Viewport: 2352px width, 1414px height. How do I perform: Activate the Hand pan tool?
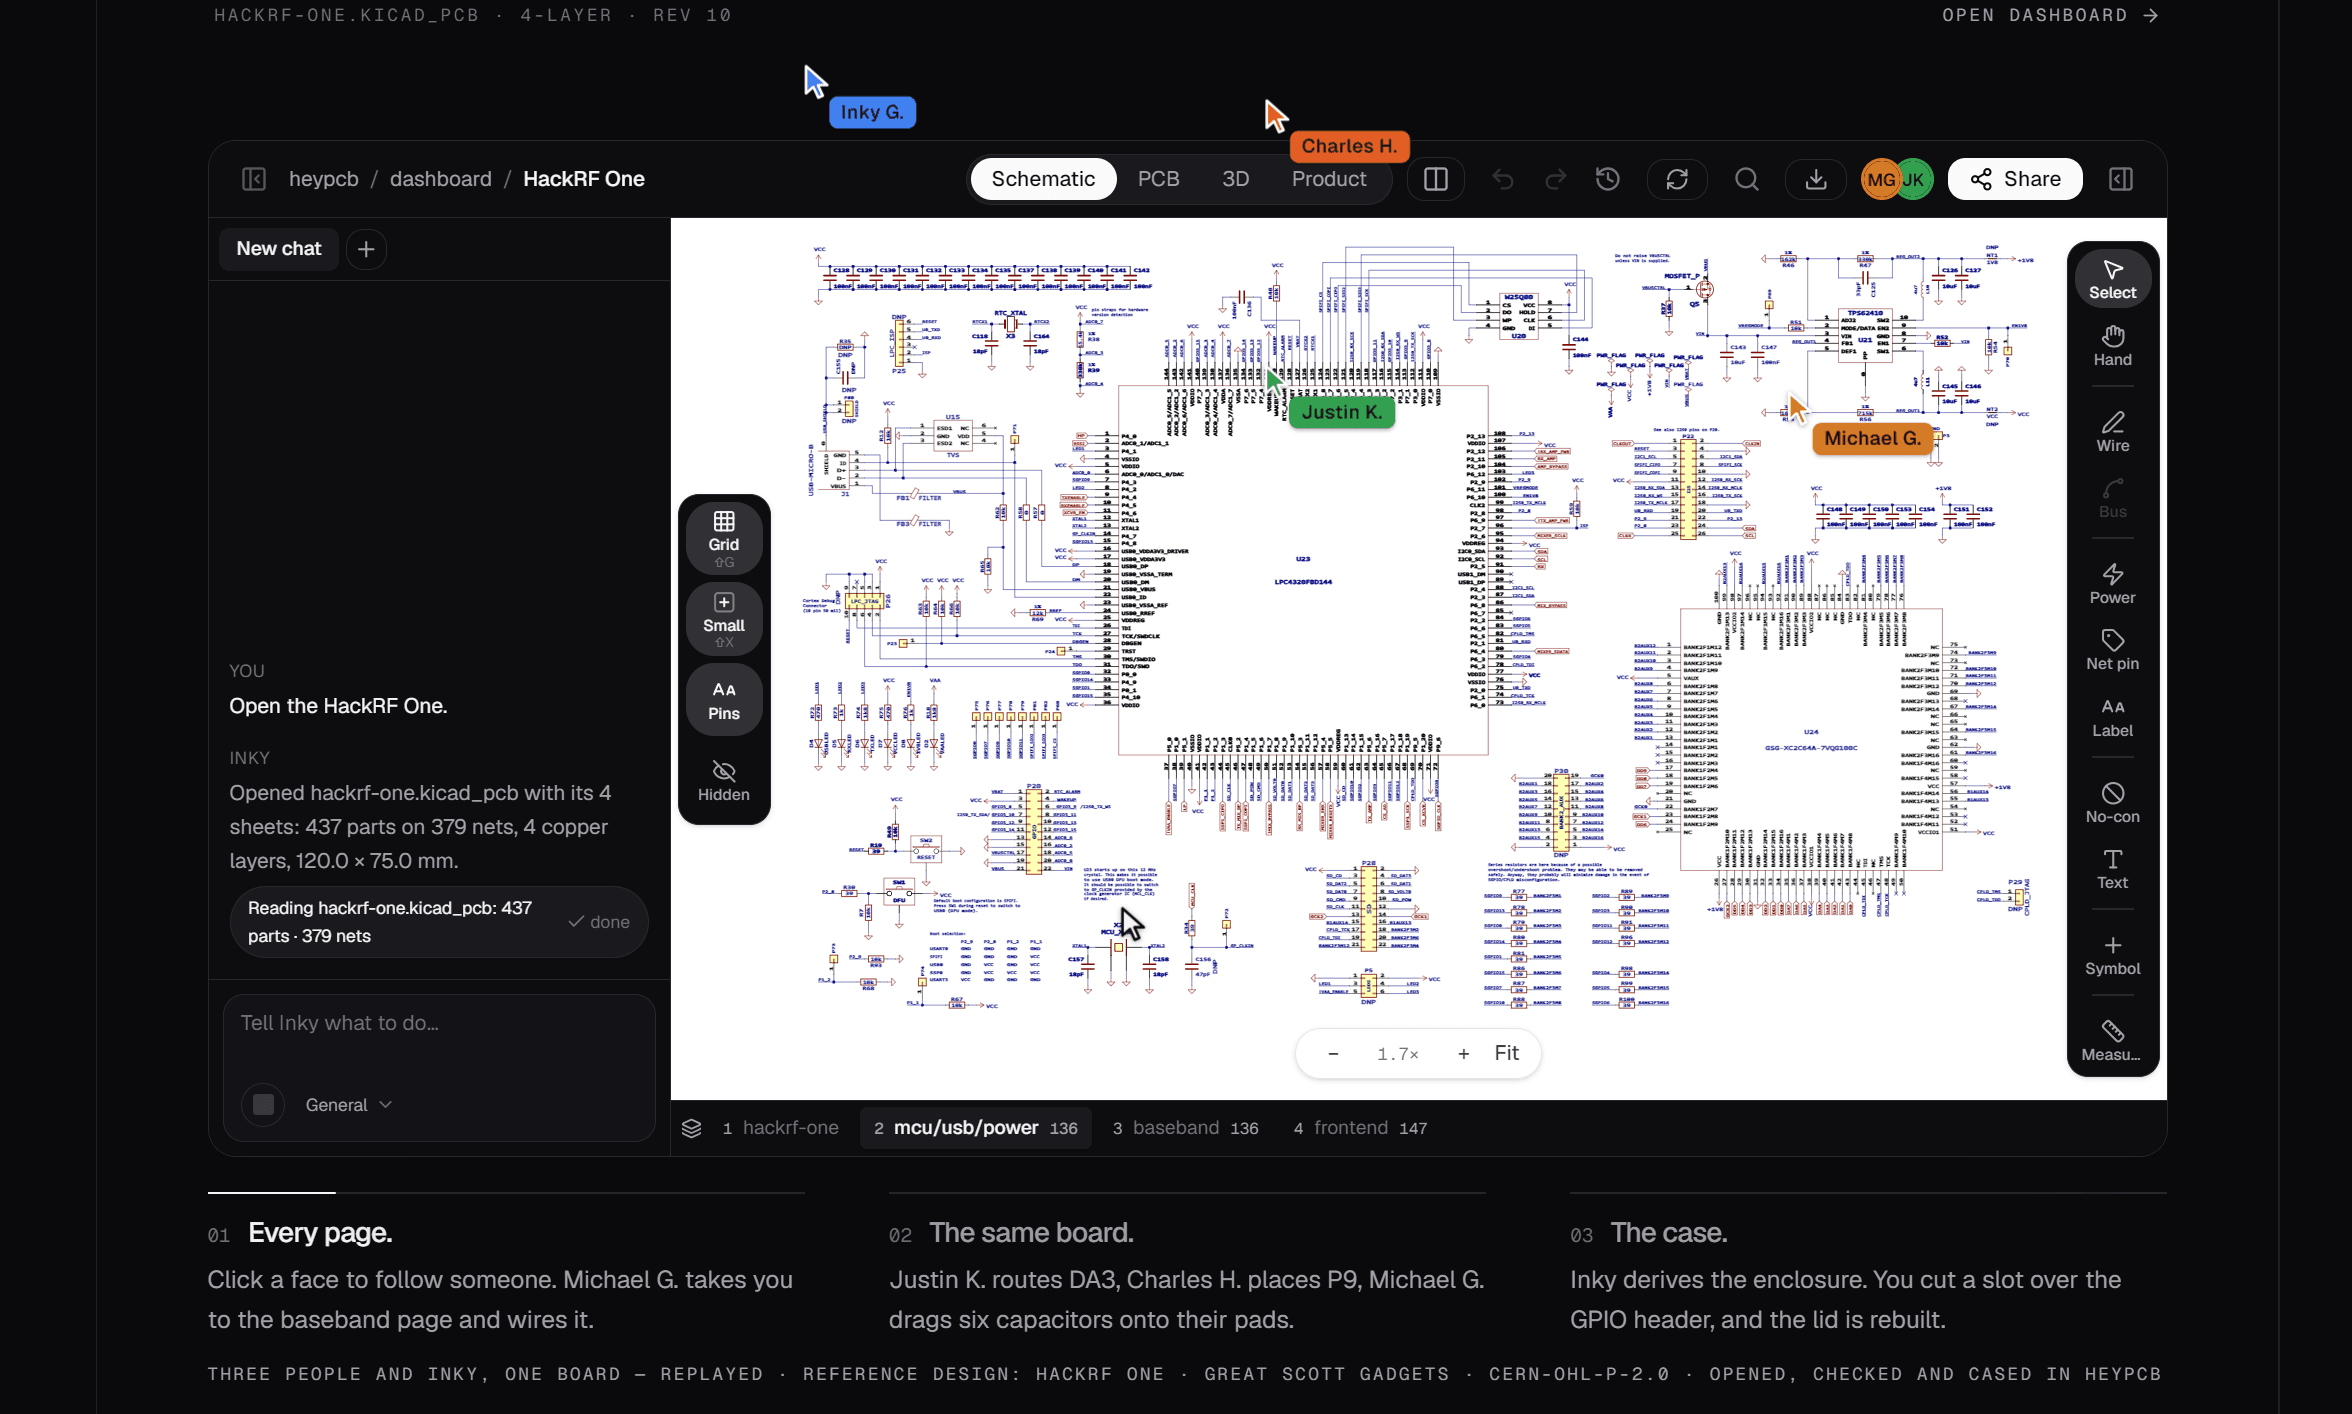point(2112,346)
